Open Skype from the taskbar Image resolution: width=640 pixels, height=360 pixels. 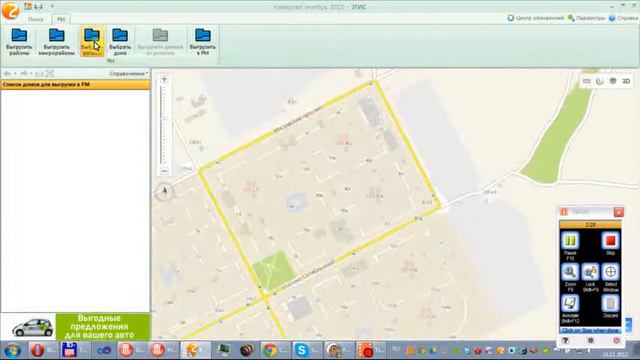click(307, 350)
